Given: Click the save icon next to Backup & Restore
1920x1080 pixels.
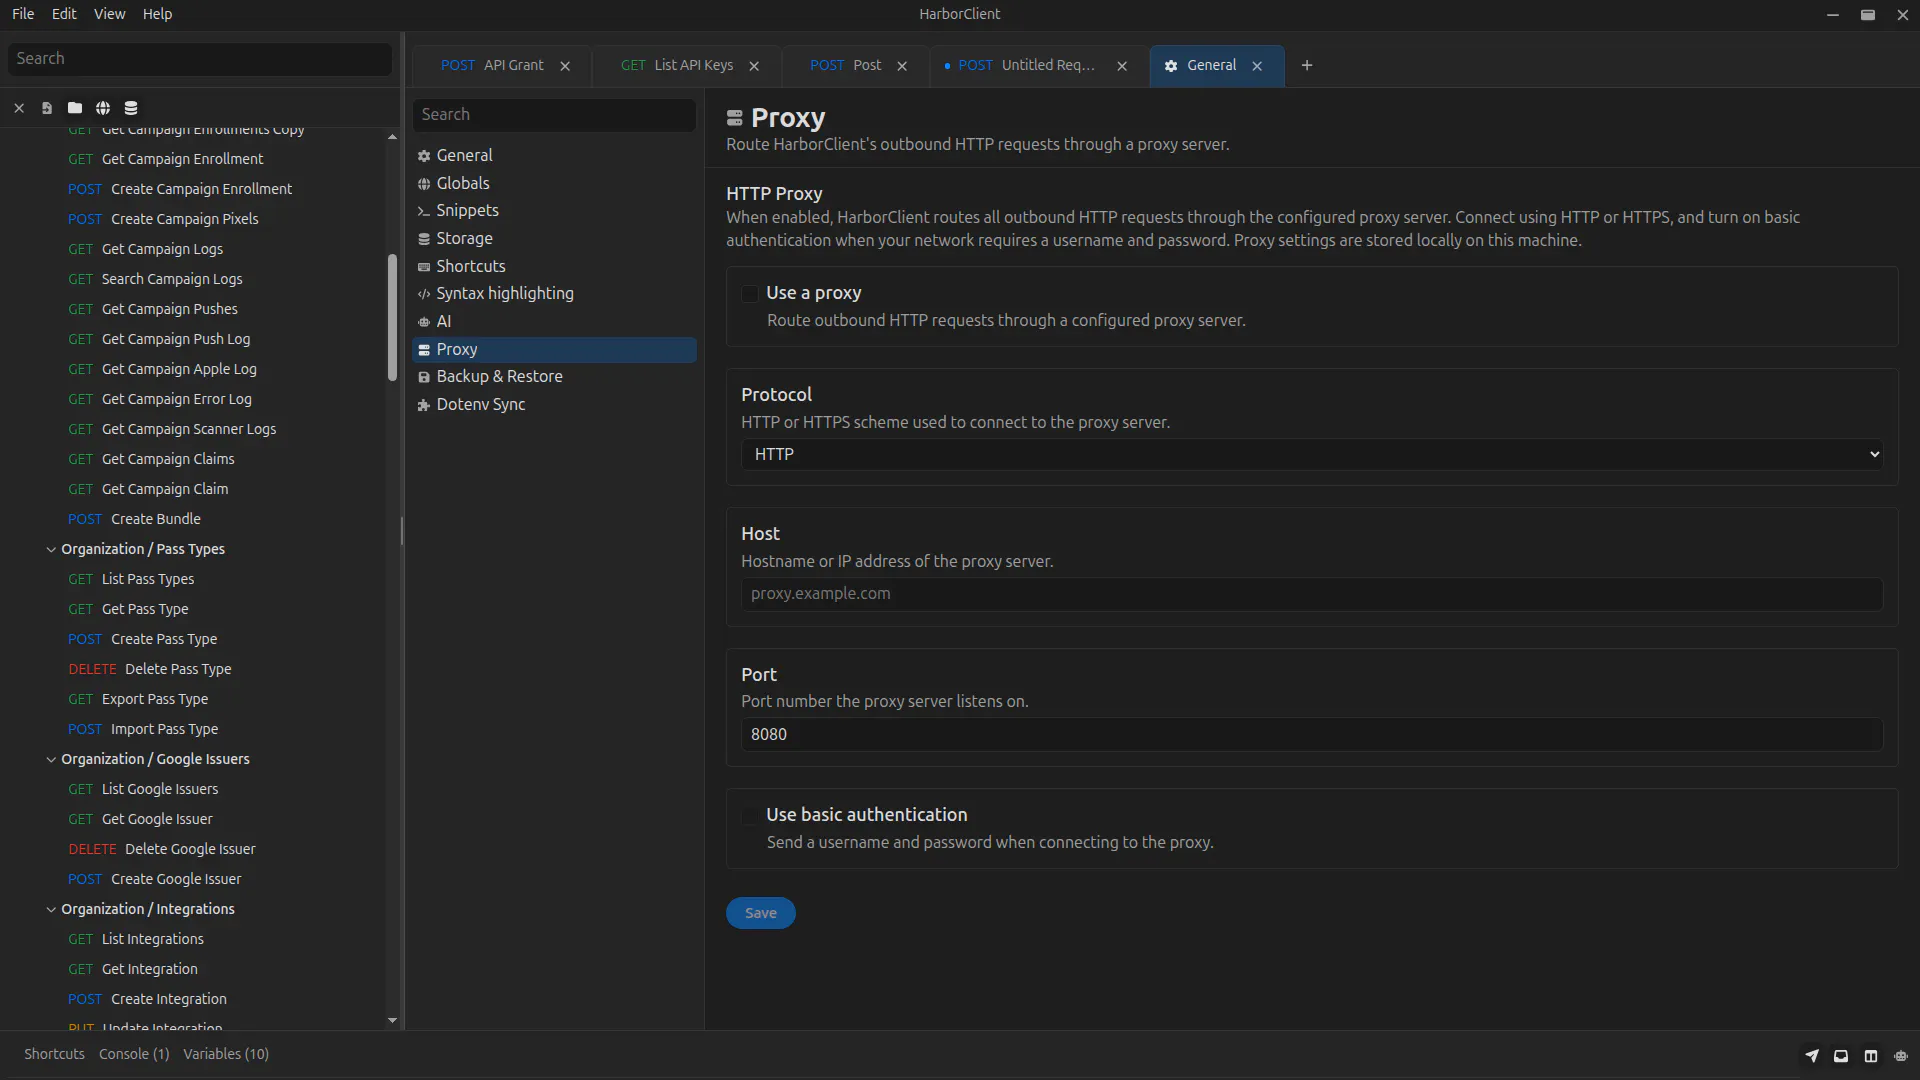Looking at the screenshot, I should pyautogui.click(x=424, y=377).
